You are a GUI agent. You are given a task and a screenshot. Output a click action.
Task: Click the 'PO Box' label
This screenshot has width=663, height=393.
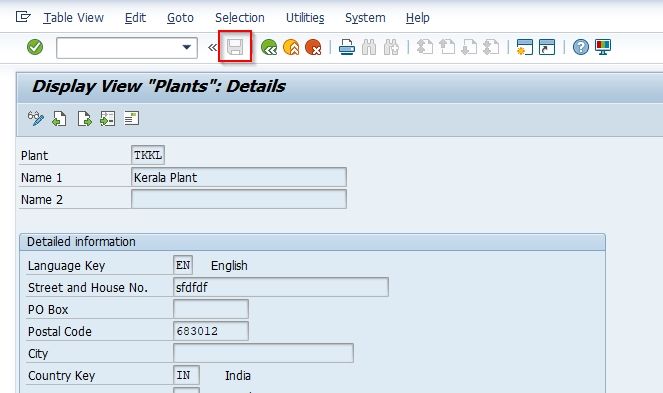click(x=48, y=310)
